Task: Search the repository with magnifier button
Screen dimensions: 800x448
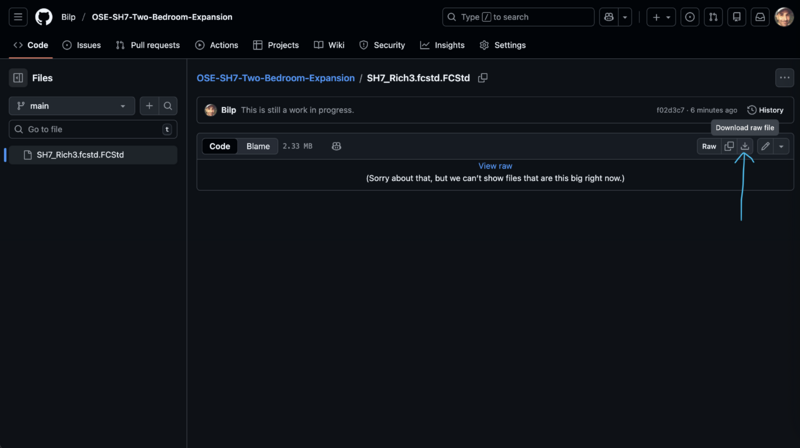Action: pos(168,106)
